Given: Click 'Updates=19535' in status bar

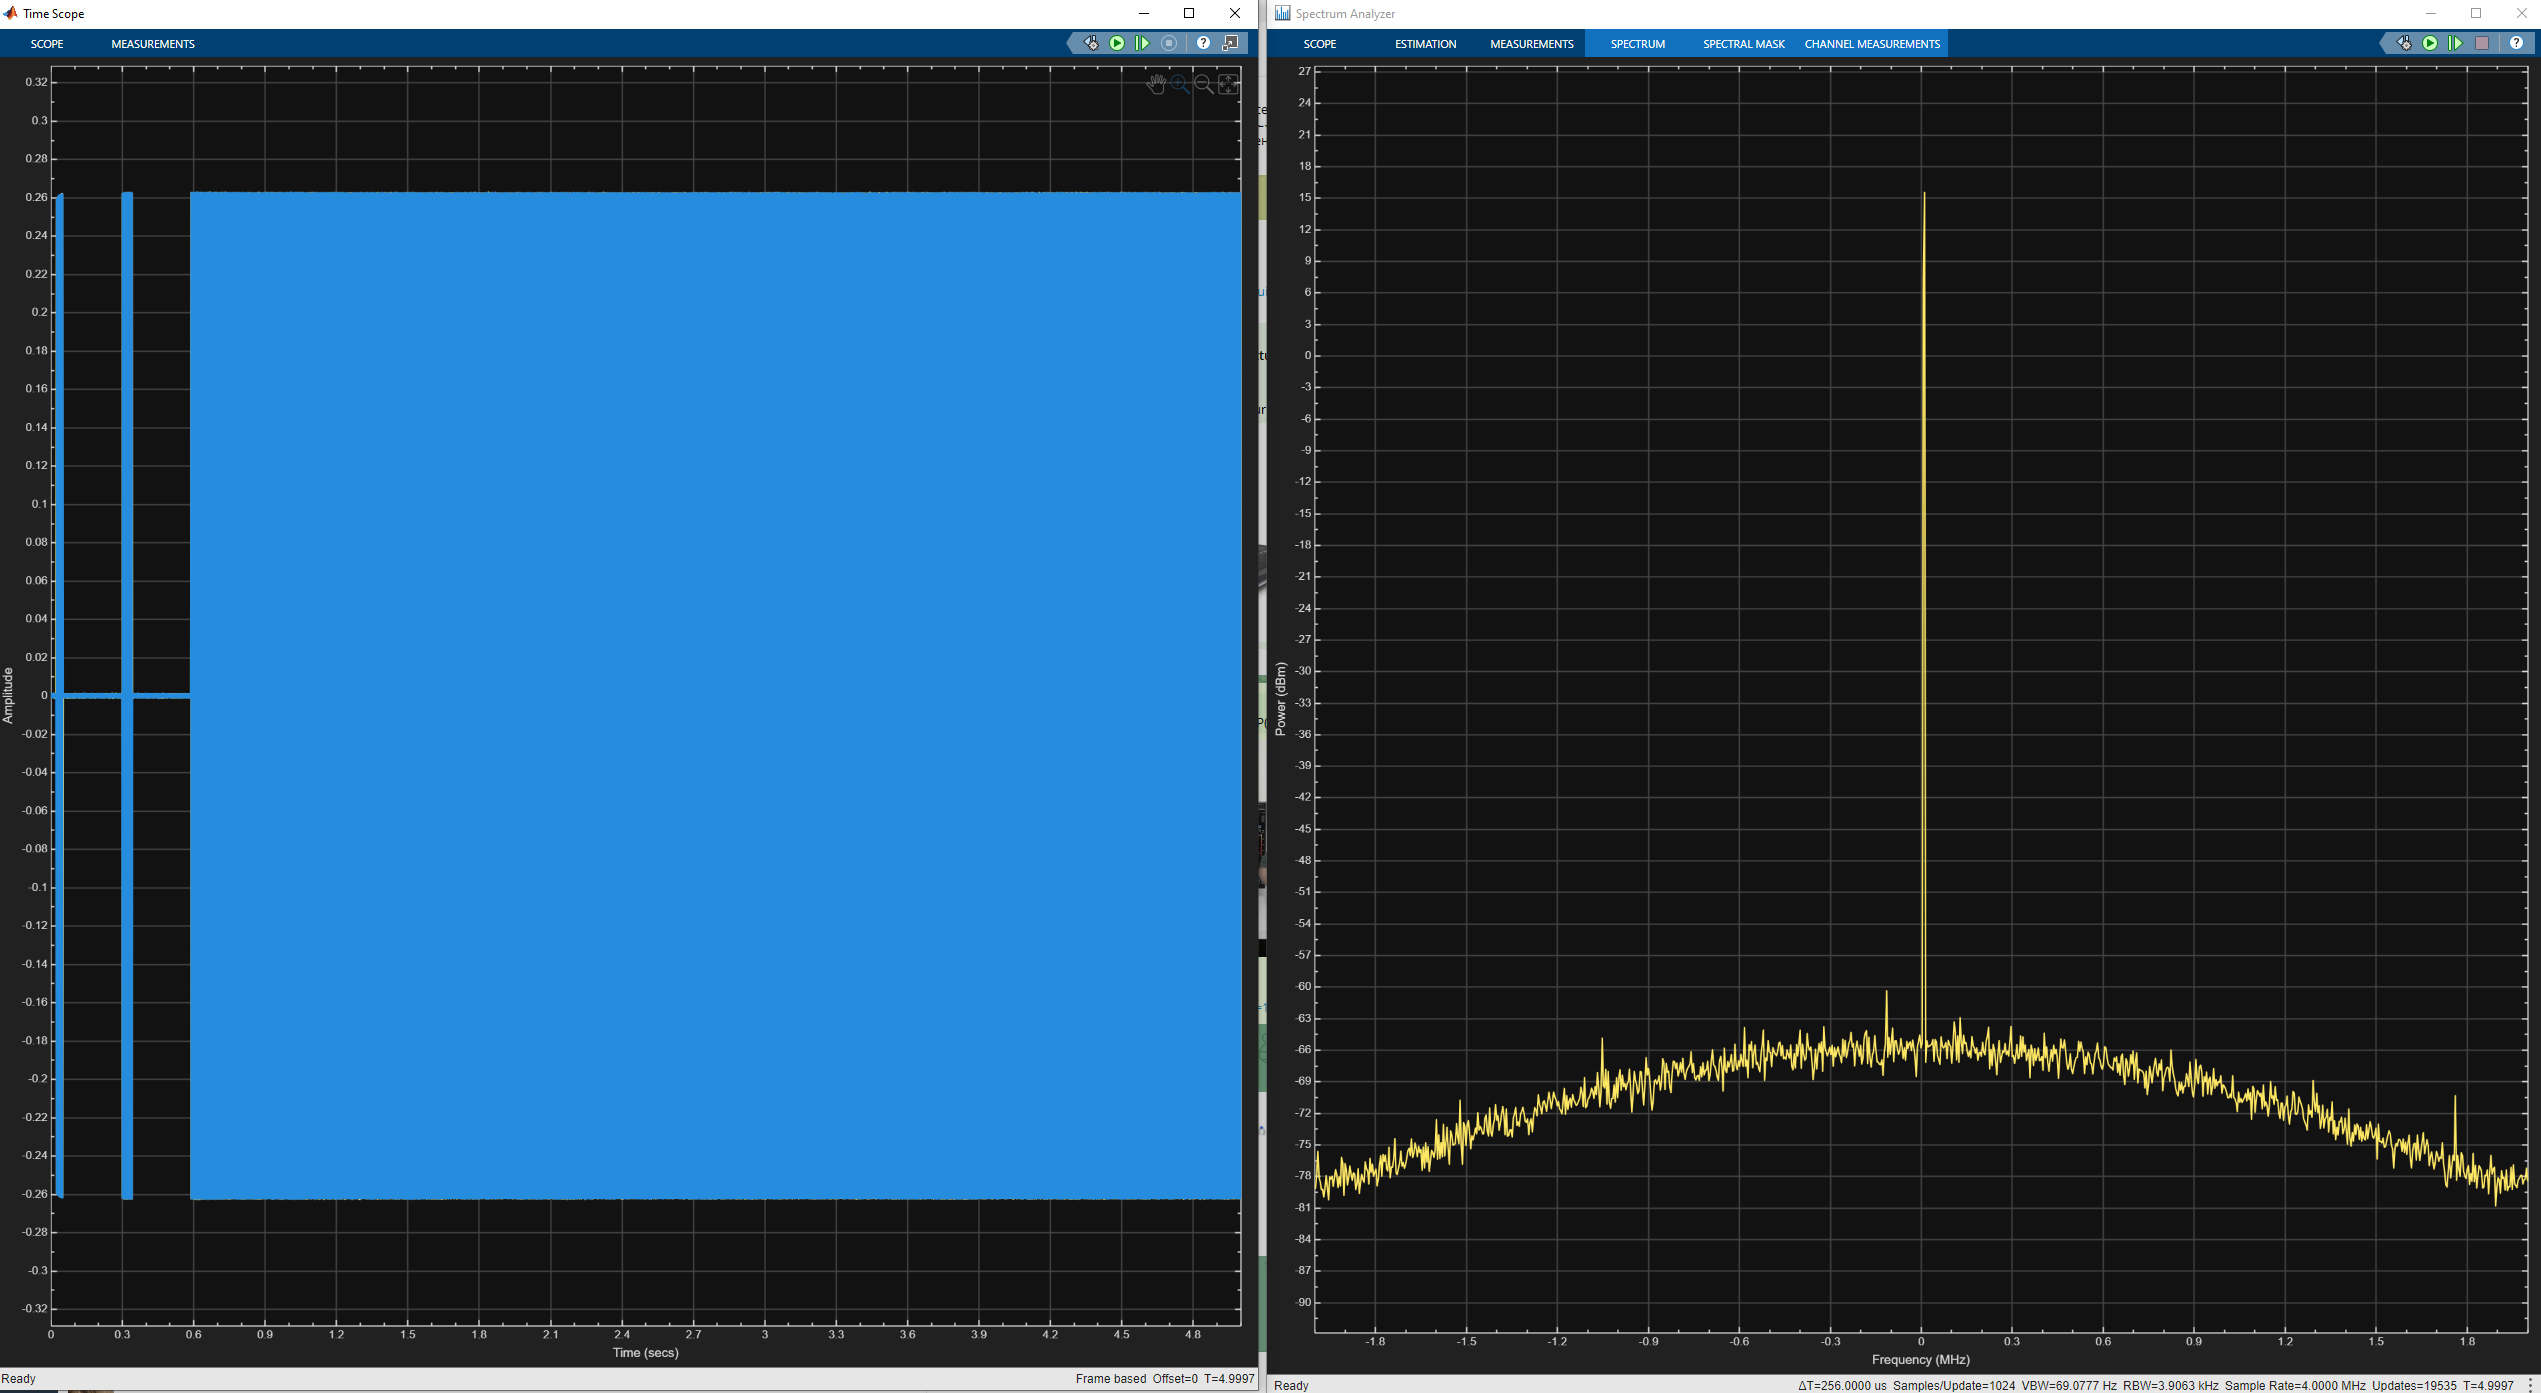Looking at the screenshot, I should (x=2414, y=1385).
